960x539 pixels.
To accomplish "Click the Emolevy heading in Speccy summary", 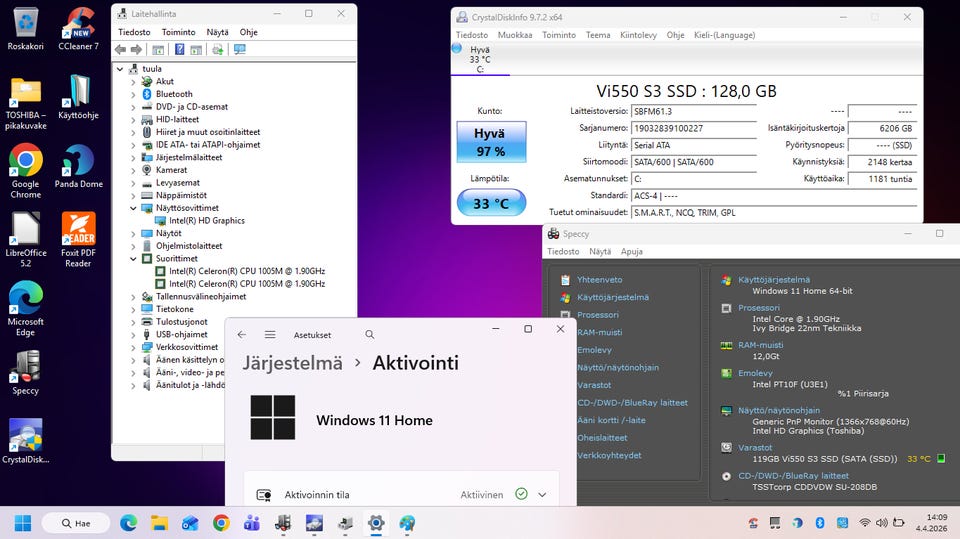I will (x=755, y=373).
